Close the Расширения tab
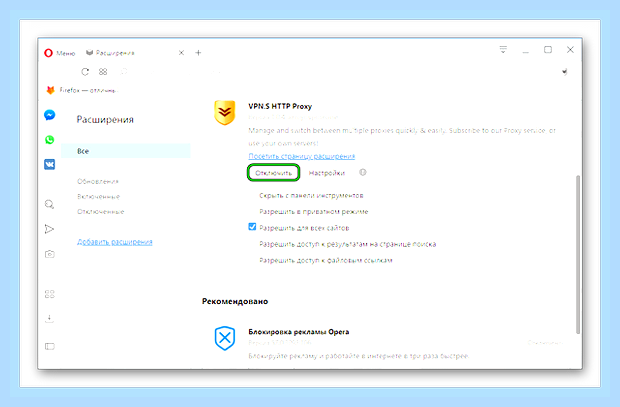Image resolution: width=620 pixels, height=407 pixels. (x=181, y=53)
